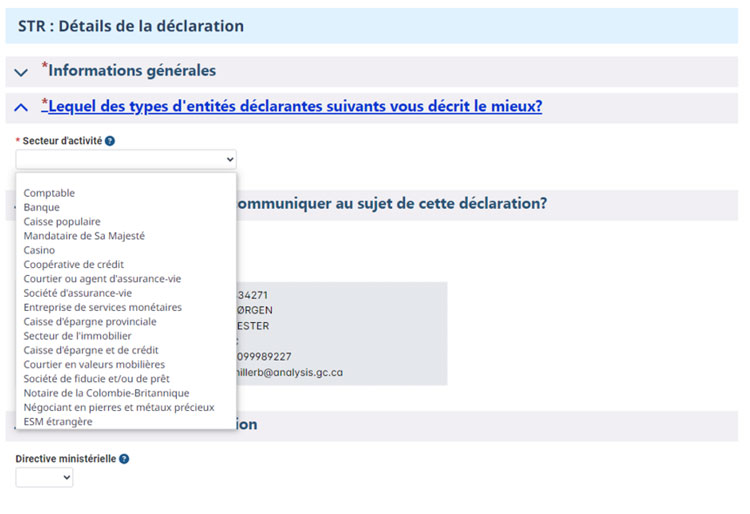Click the Informations générales heading text
The height and width of the screenshot is (514, 750).
[x=132, y=71]
